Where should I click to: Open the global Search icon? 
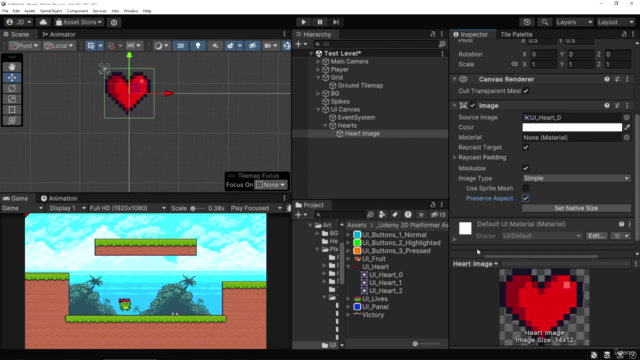(544, 22)
